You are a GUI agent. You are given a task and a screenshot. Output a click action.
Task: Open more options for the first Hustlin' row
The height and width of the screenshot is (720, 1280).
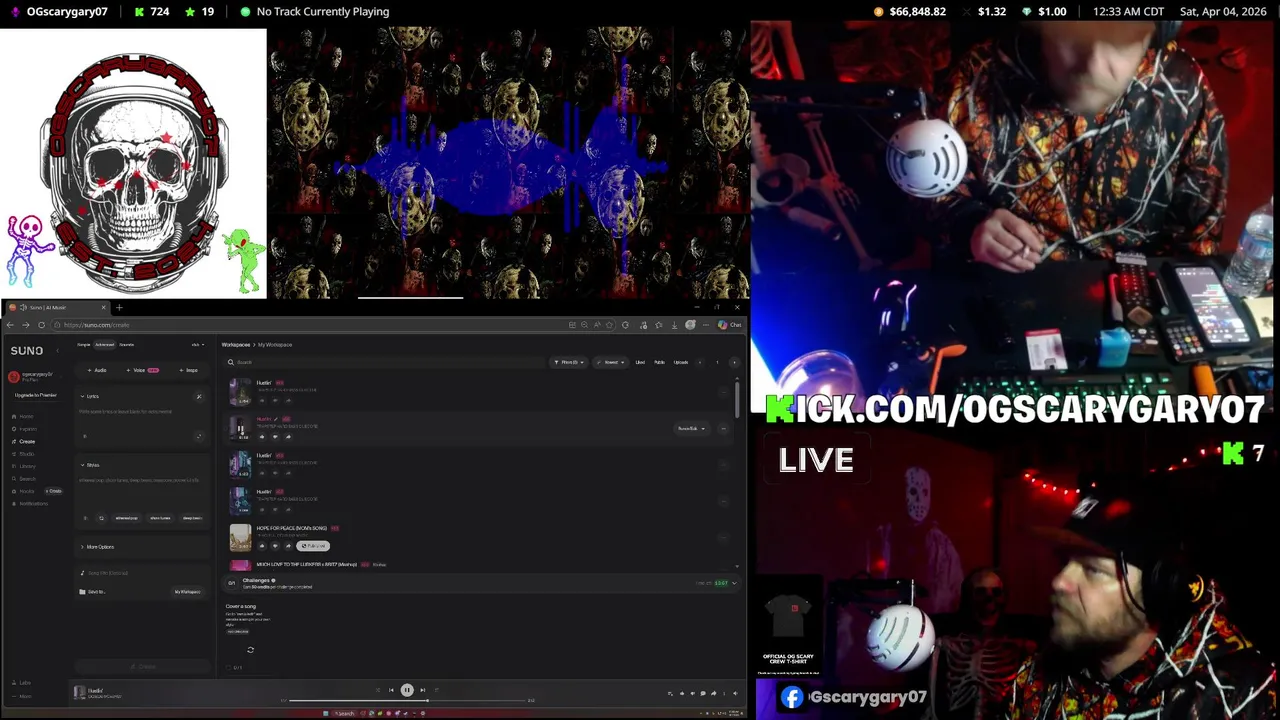pos(723,392)
